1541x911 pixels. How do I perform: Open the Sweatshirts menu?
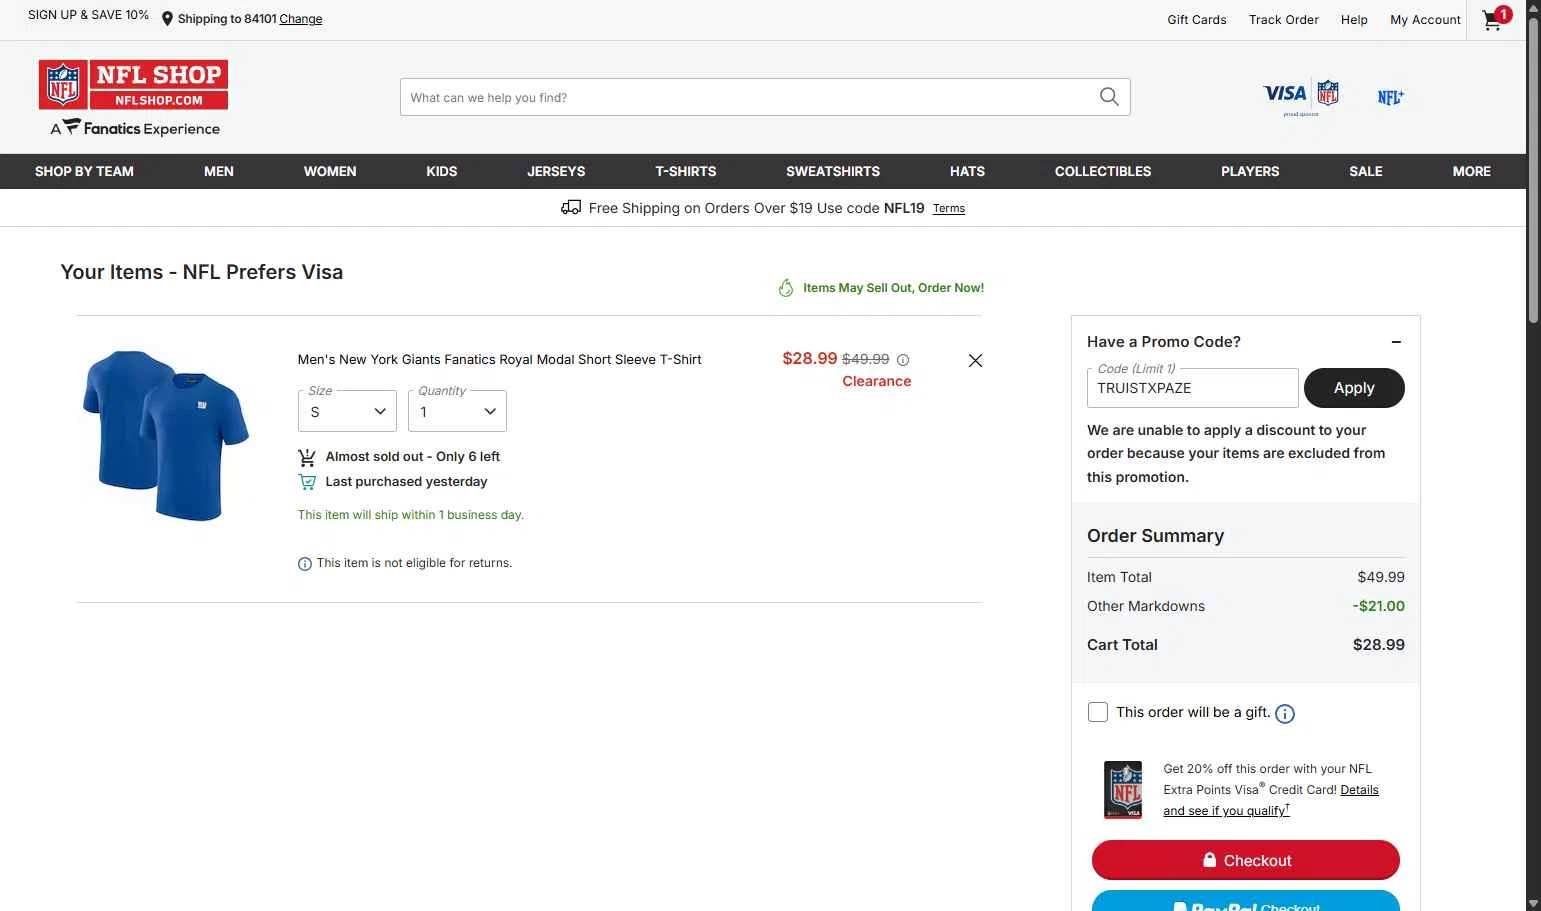[x=833, y=171]
